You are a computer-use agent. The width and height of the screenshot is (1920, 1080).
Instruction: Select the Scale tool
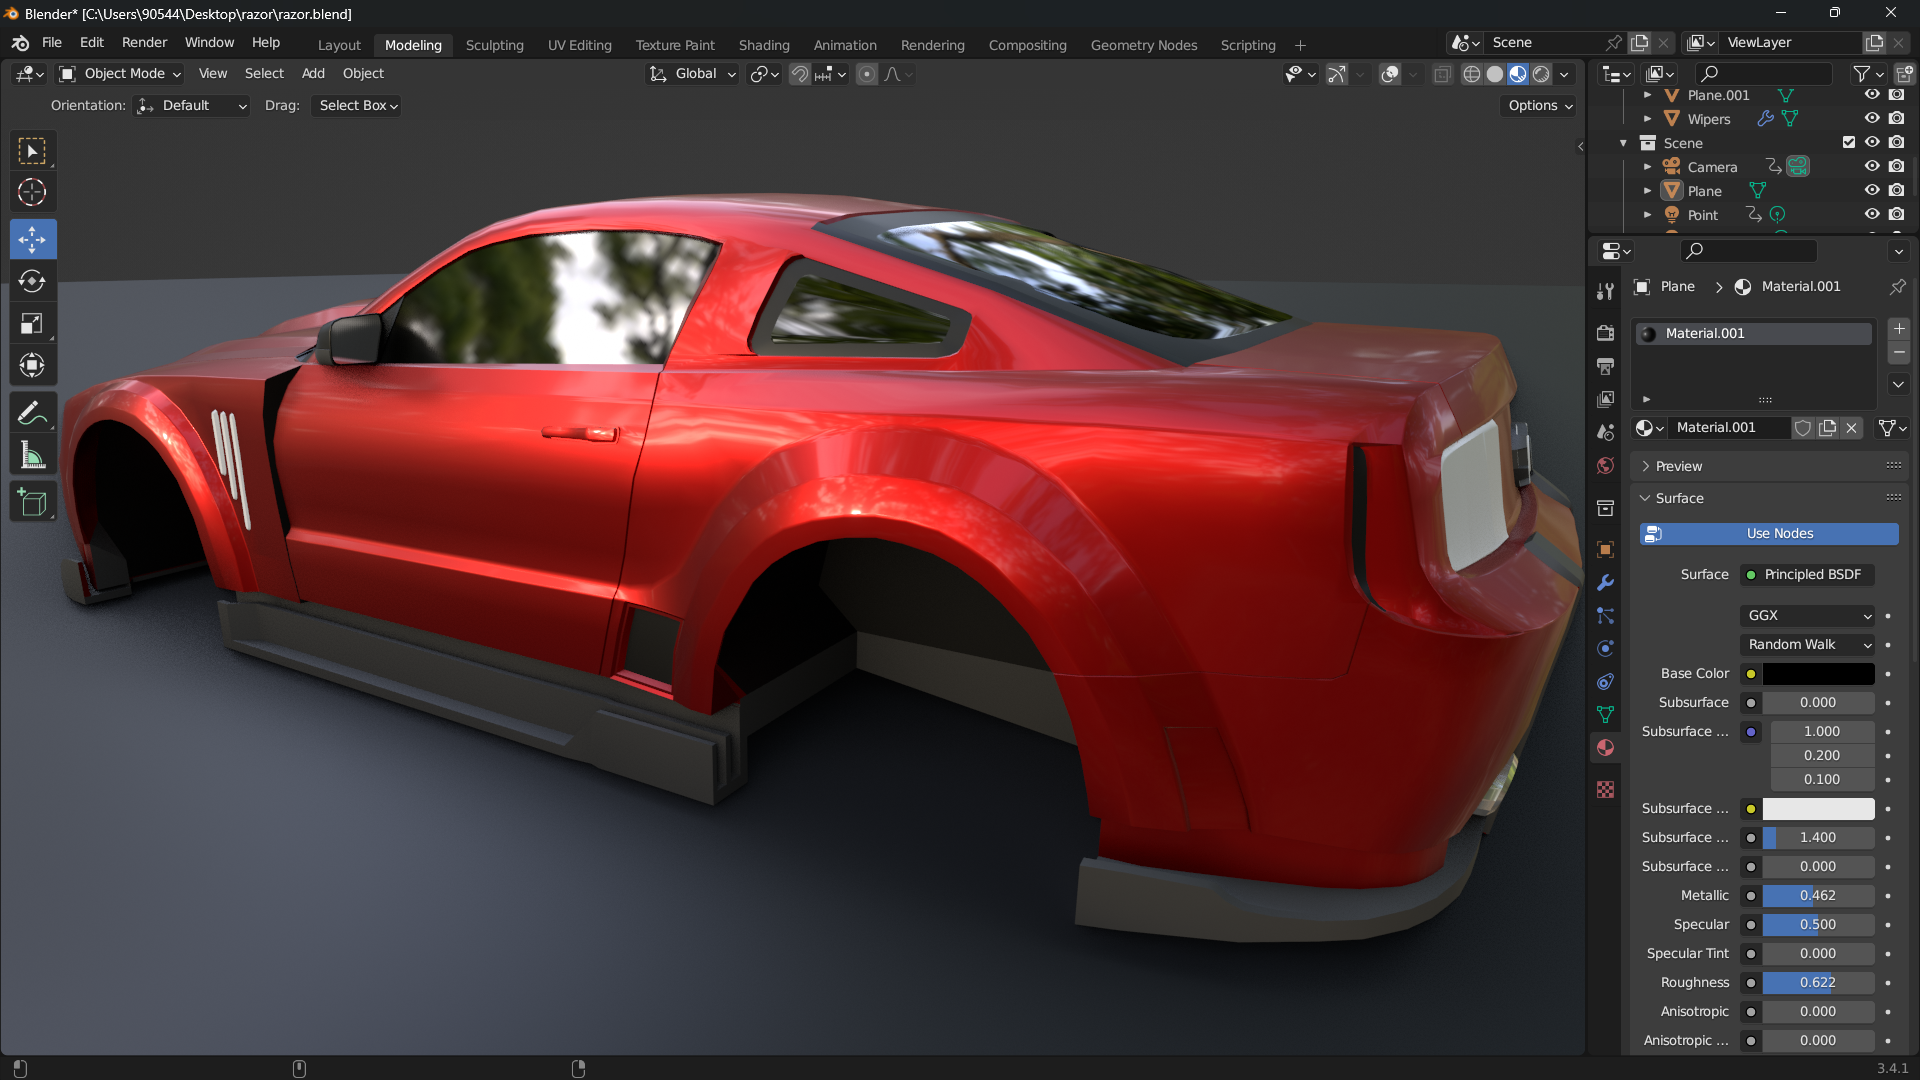tap(32, 323)
